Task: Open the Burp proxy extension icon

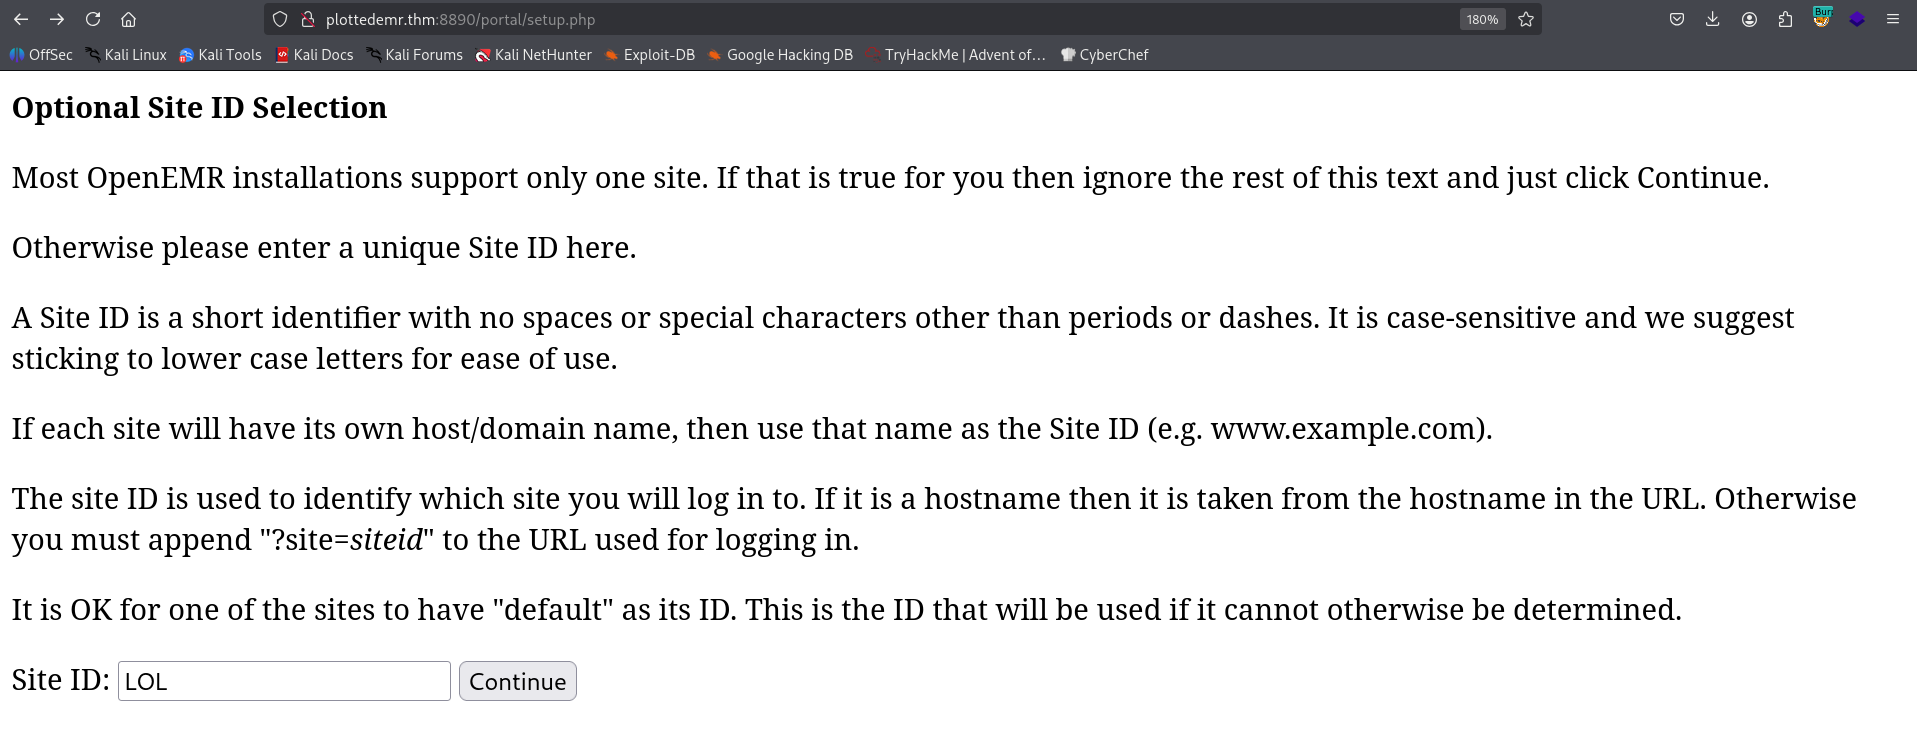Action: coord(1822,17)
